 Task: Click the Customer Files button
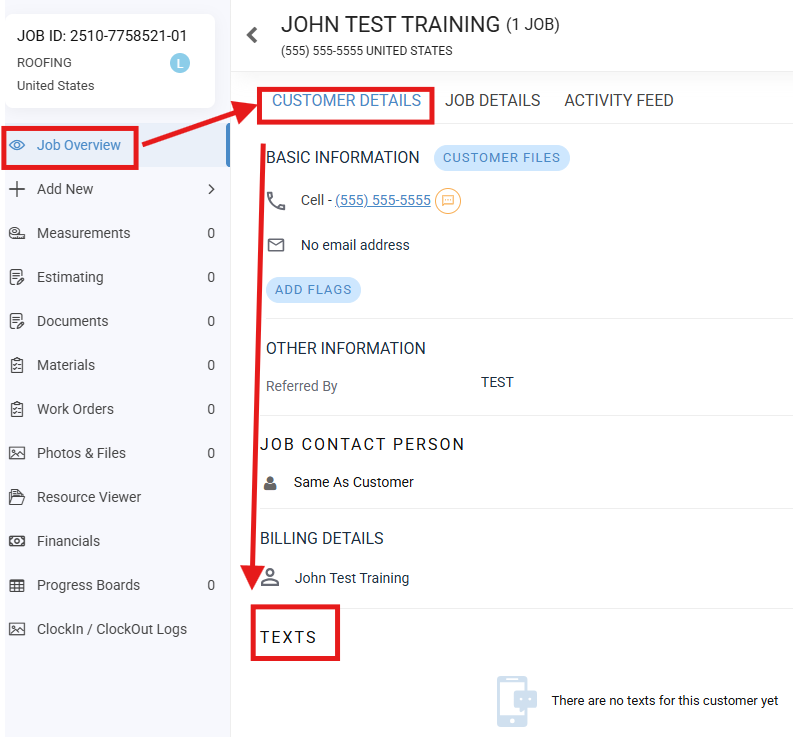502,158
